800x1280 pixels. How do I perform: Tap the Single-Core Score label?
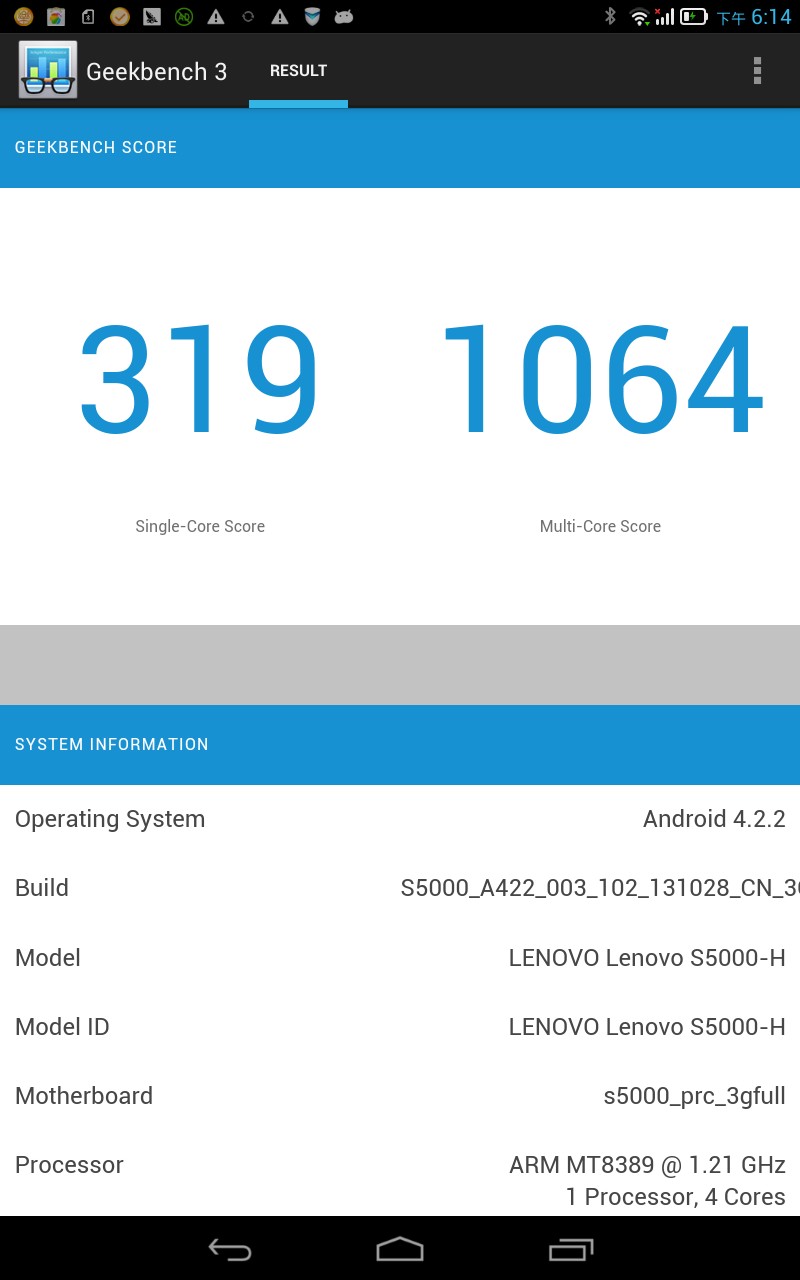click(200, 526)
